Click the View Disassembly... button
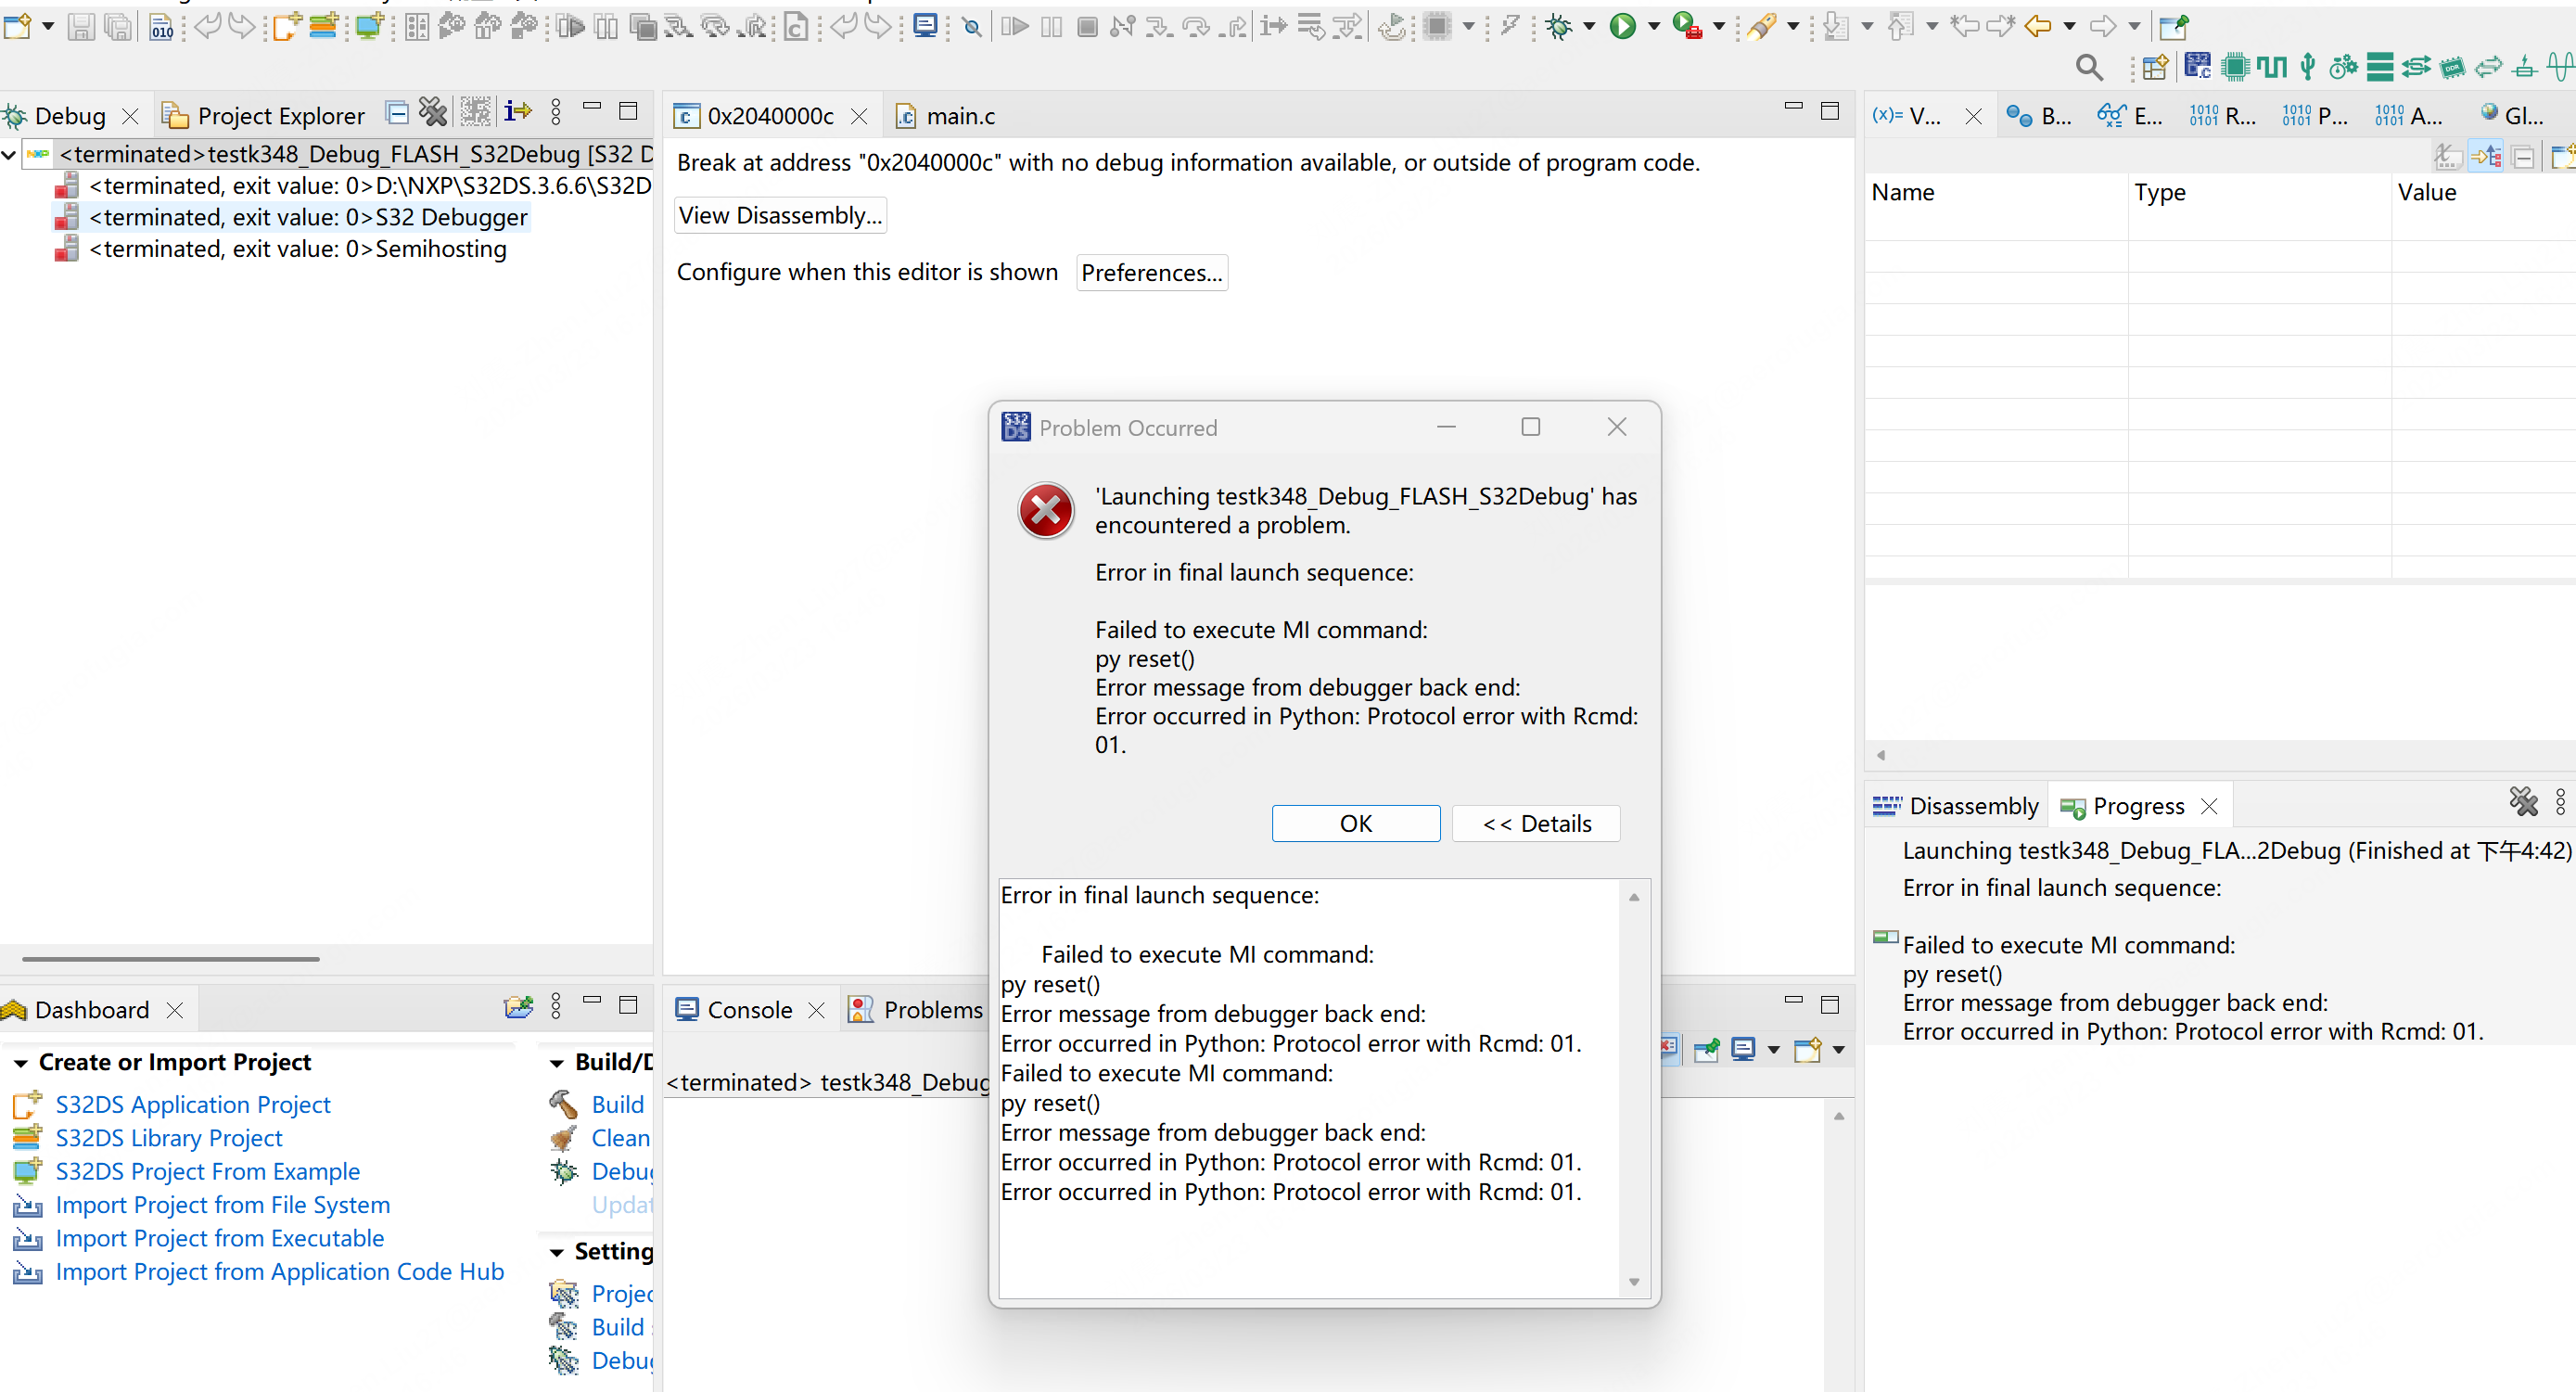 (780, 215)
